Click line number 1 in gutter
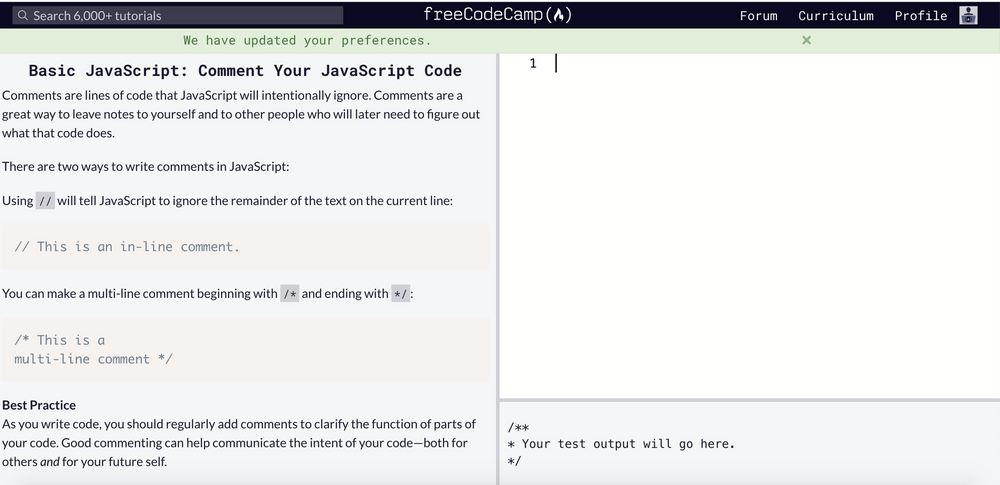1000x485 pixels. (x=533, y=64)
